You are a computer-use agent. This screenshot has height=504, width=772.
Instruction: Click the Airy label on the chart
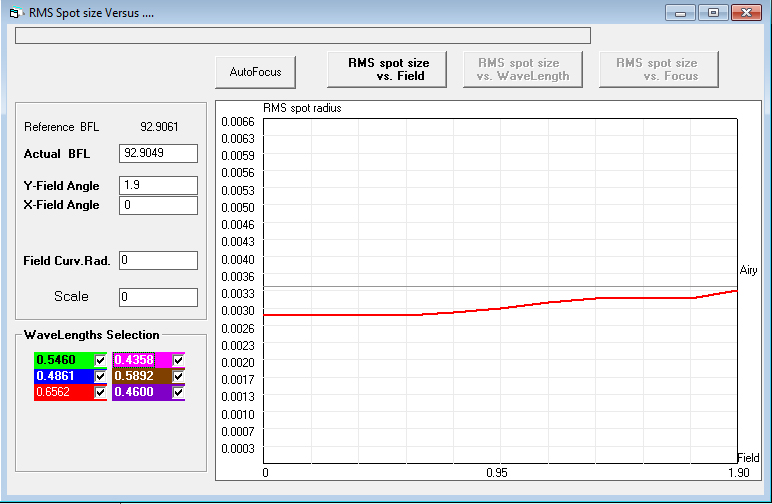coord(748,270)
